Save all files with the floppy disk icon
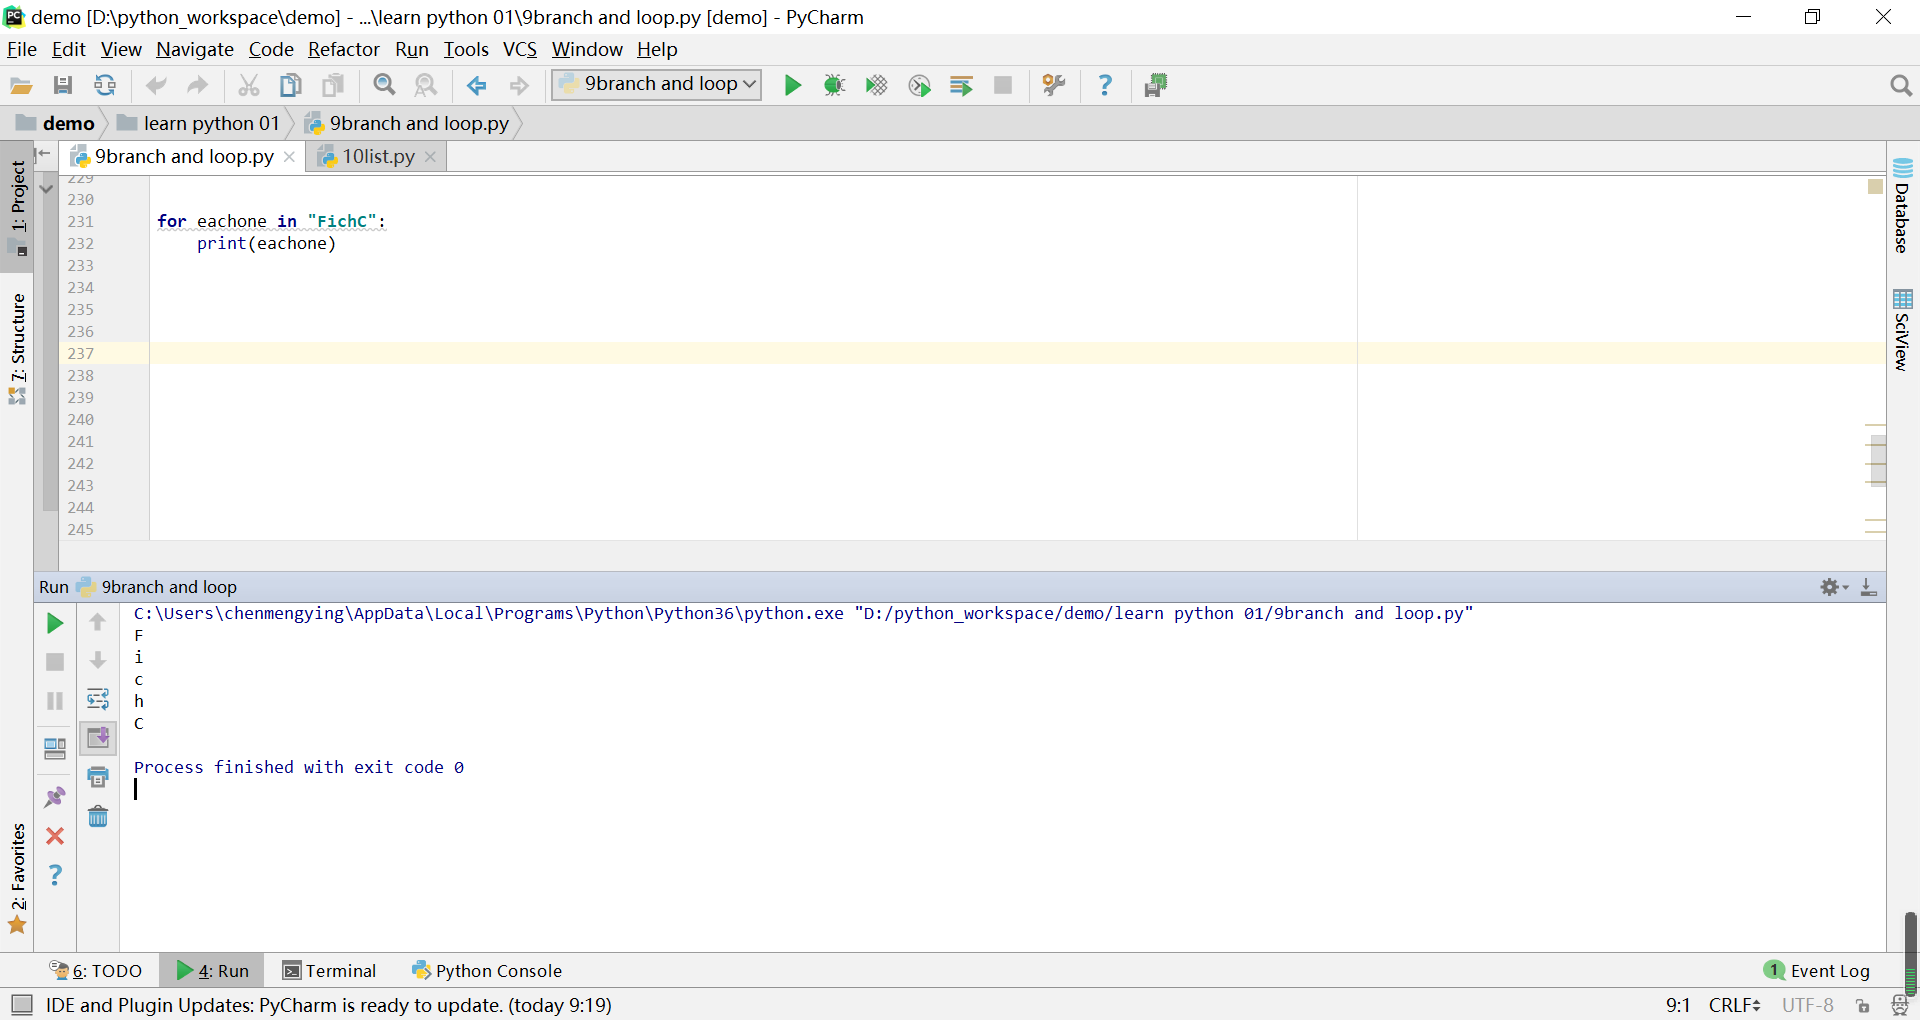Image resolution: width=1920 pixels, height=1020 pixels. click(x=63, y=86)
